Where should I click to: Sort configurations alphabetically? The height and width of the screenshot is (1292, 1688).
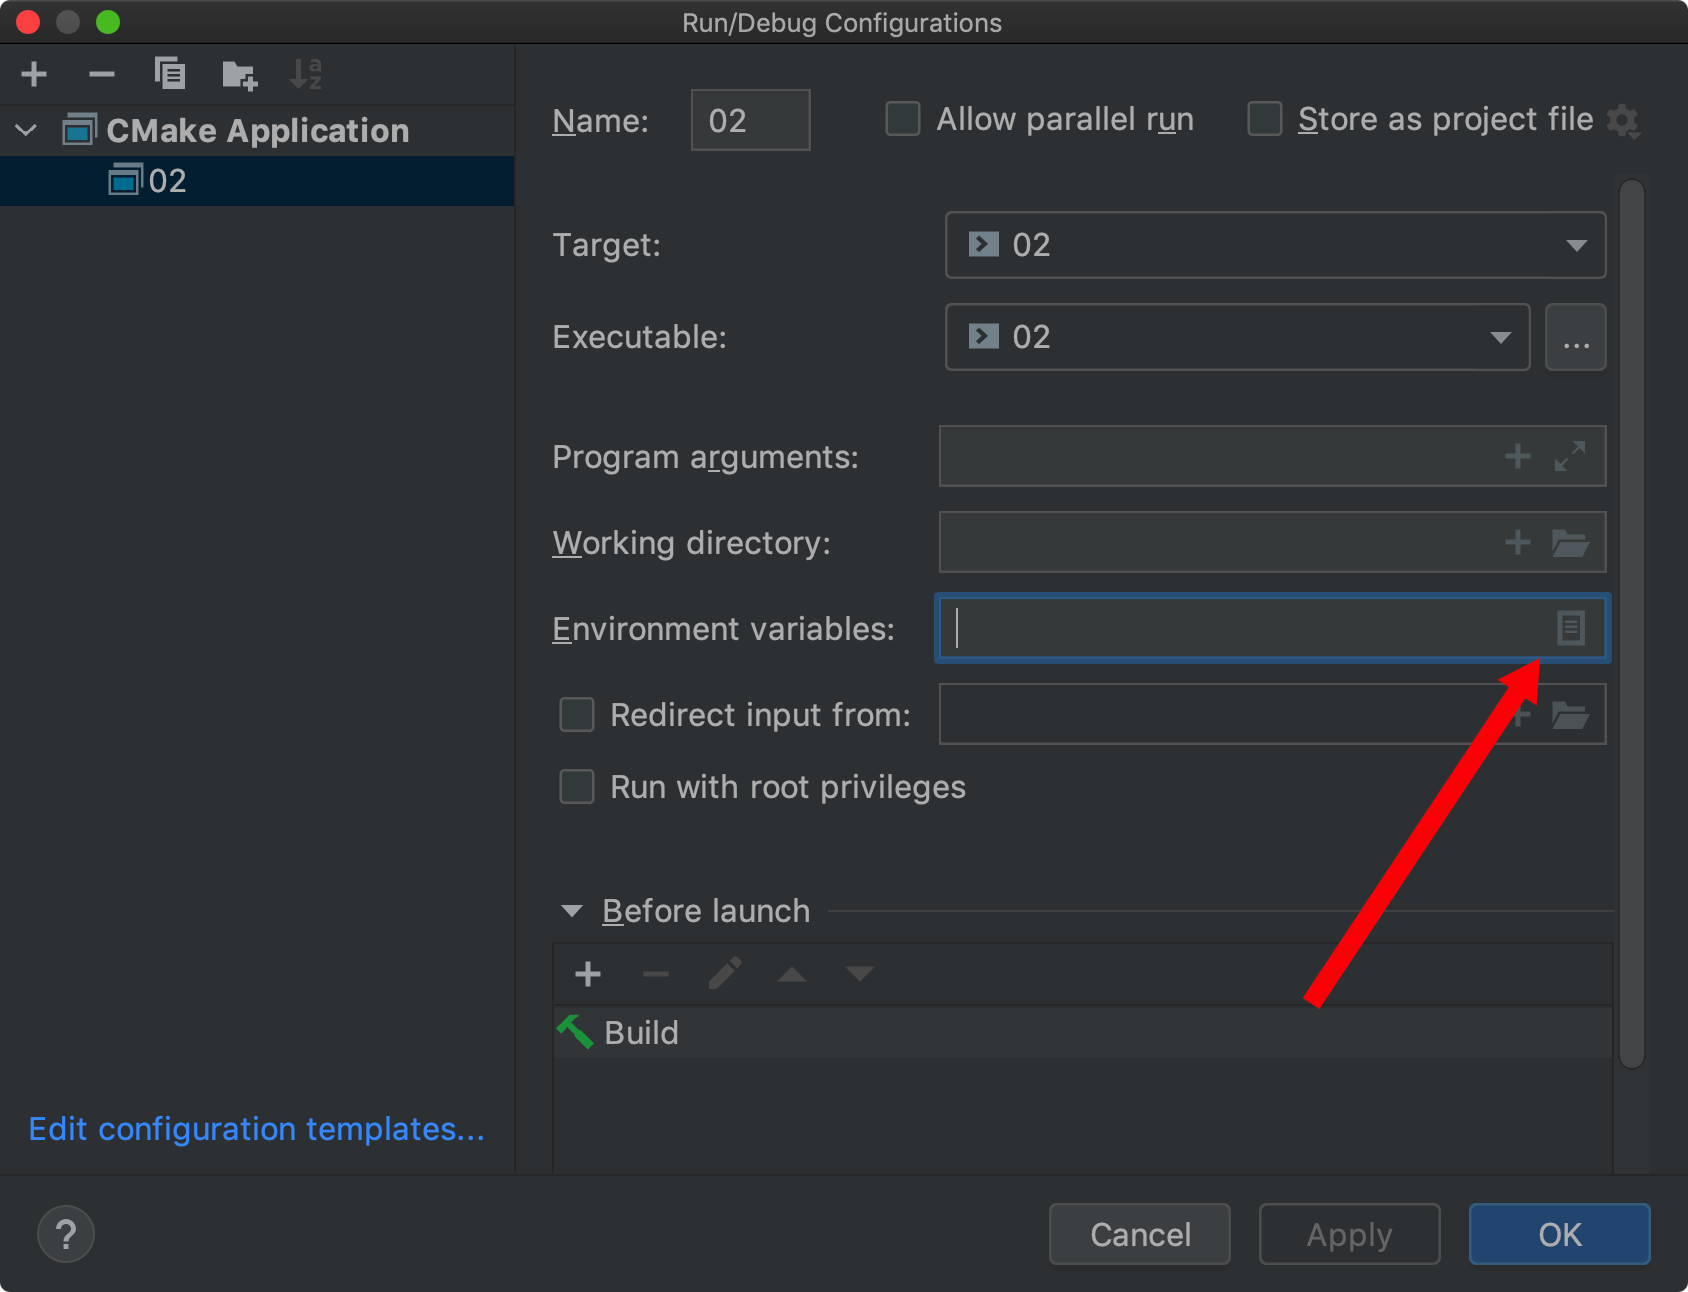pyautogui.click(x=306, y=73)
